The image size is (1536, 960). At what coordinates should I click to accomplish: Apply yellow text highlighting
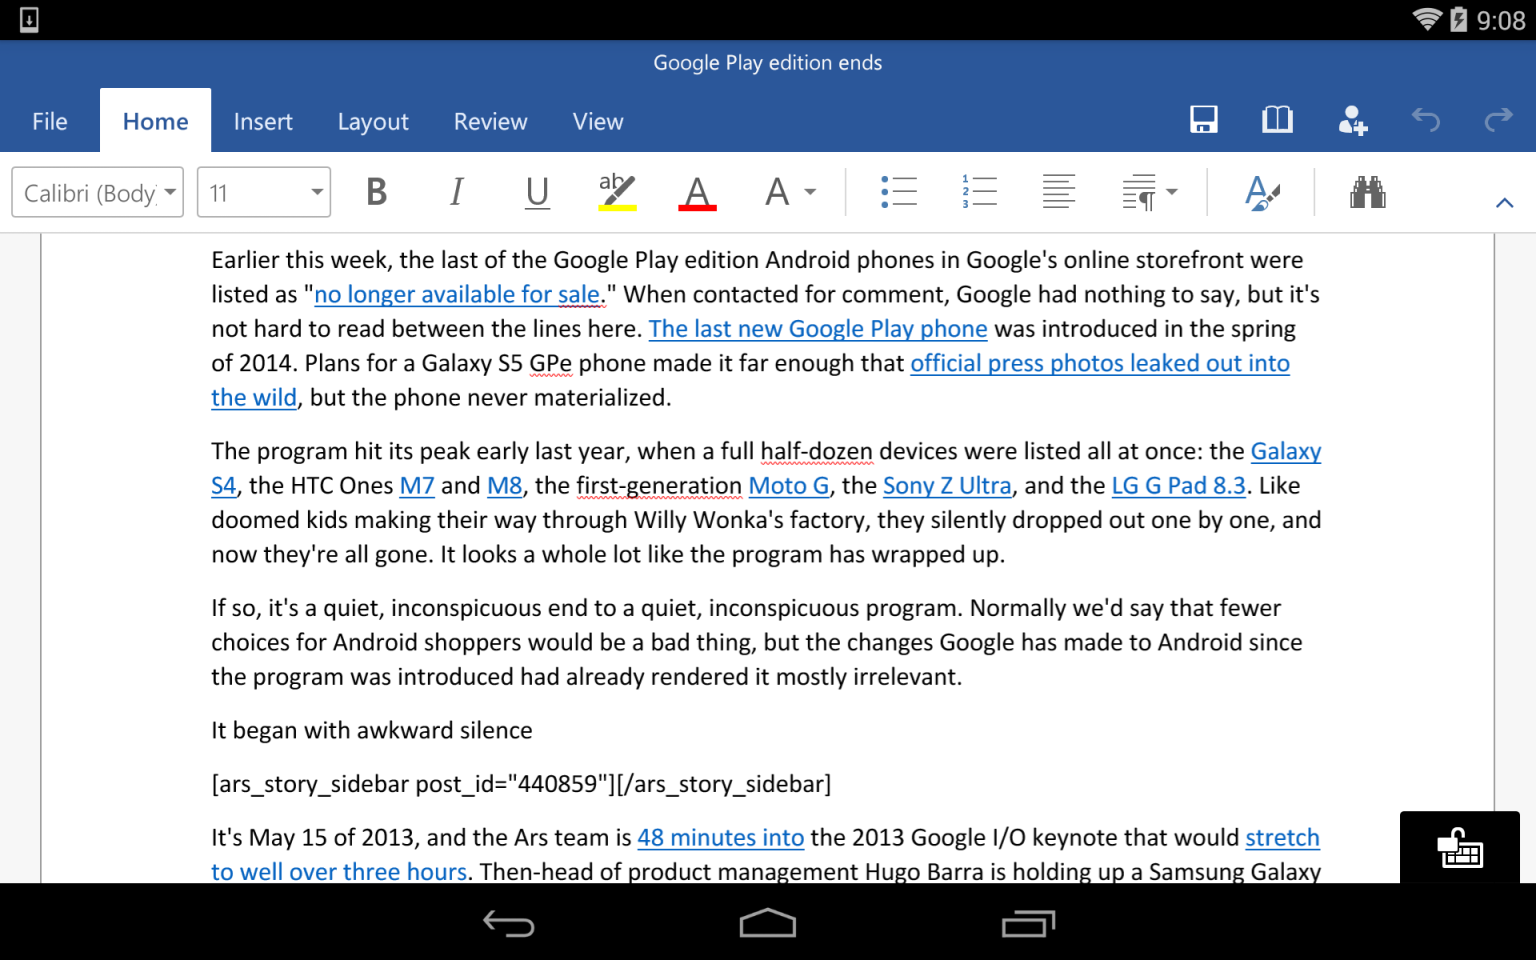click(615, 192)
